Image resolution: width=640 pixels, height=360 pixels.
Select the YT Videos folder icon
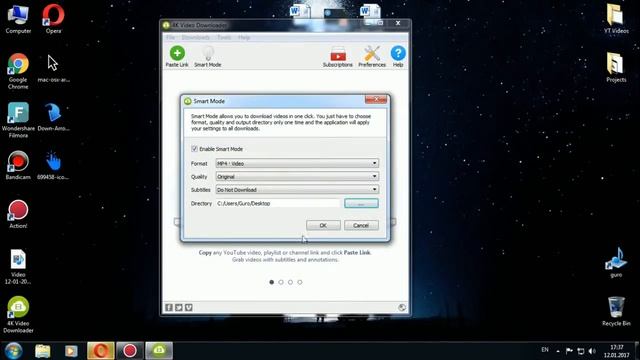[x=616, y=18]
